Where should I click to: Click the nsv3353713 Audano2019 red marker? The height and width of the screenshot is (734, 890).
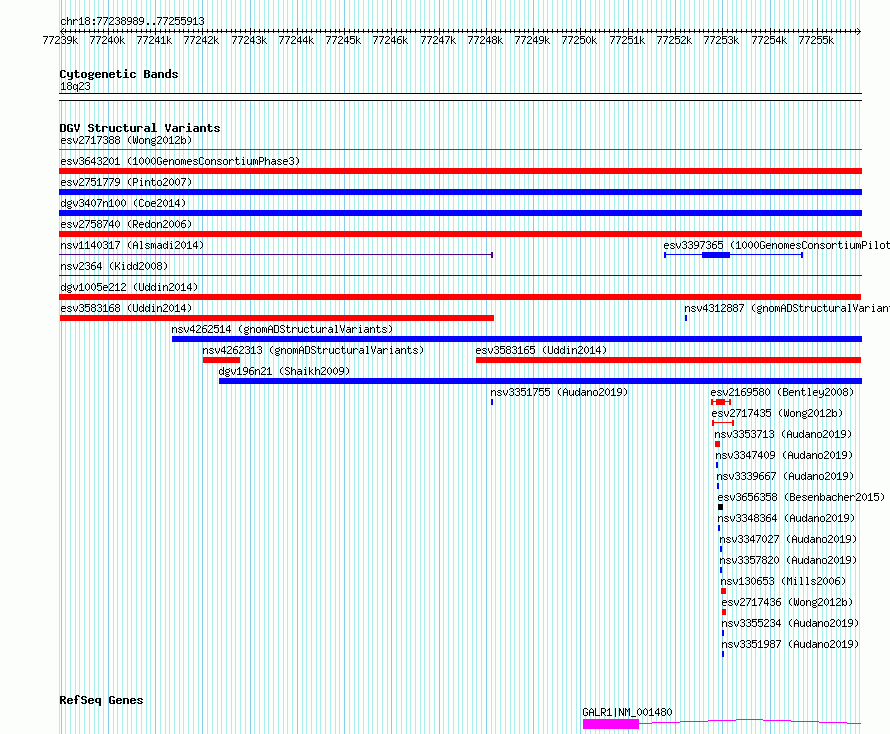717,444
